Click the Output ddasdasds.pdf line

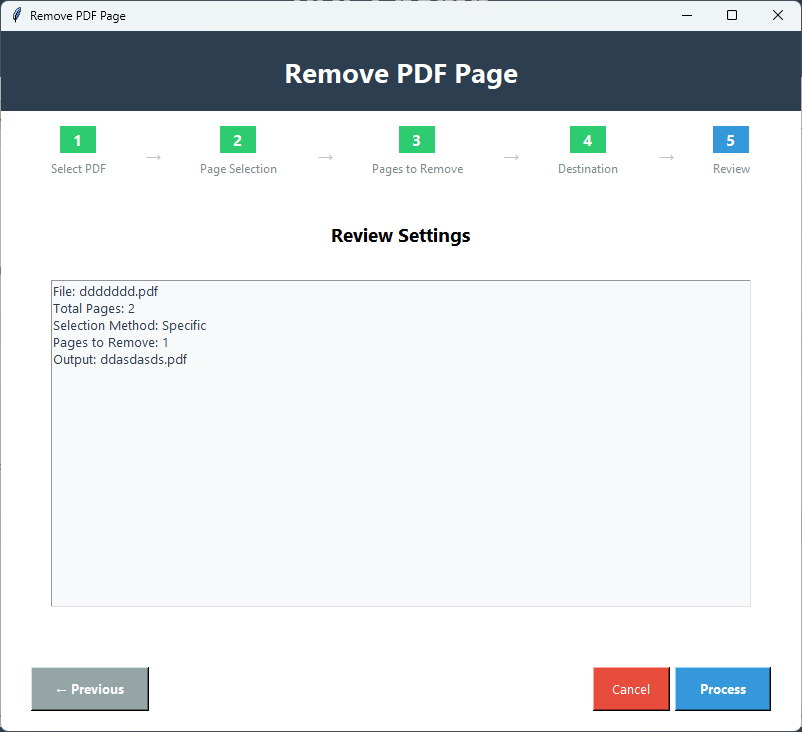(119, 359)
